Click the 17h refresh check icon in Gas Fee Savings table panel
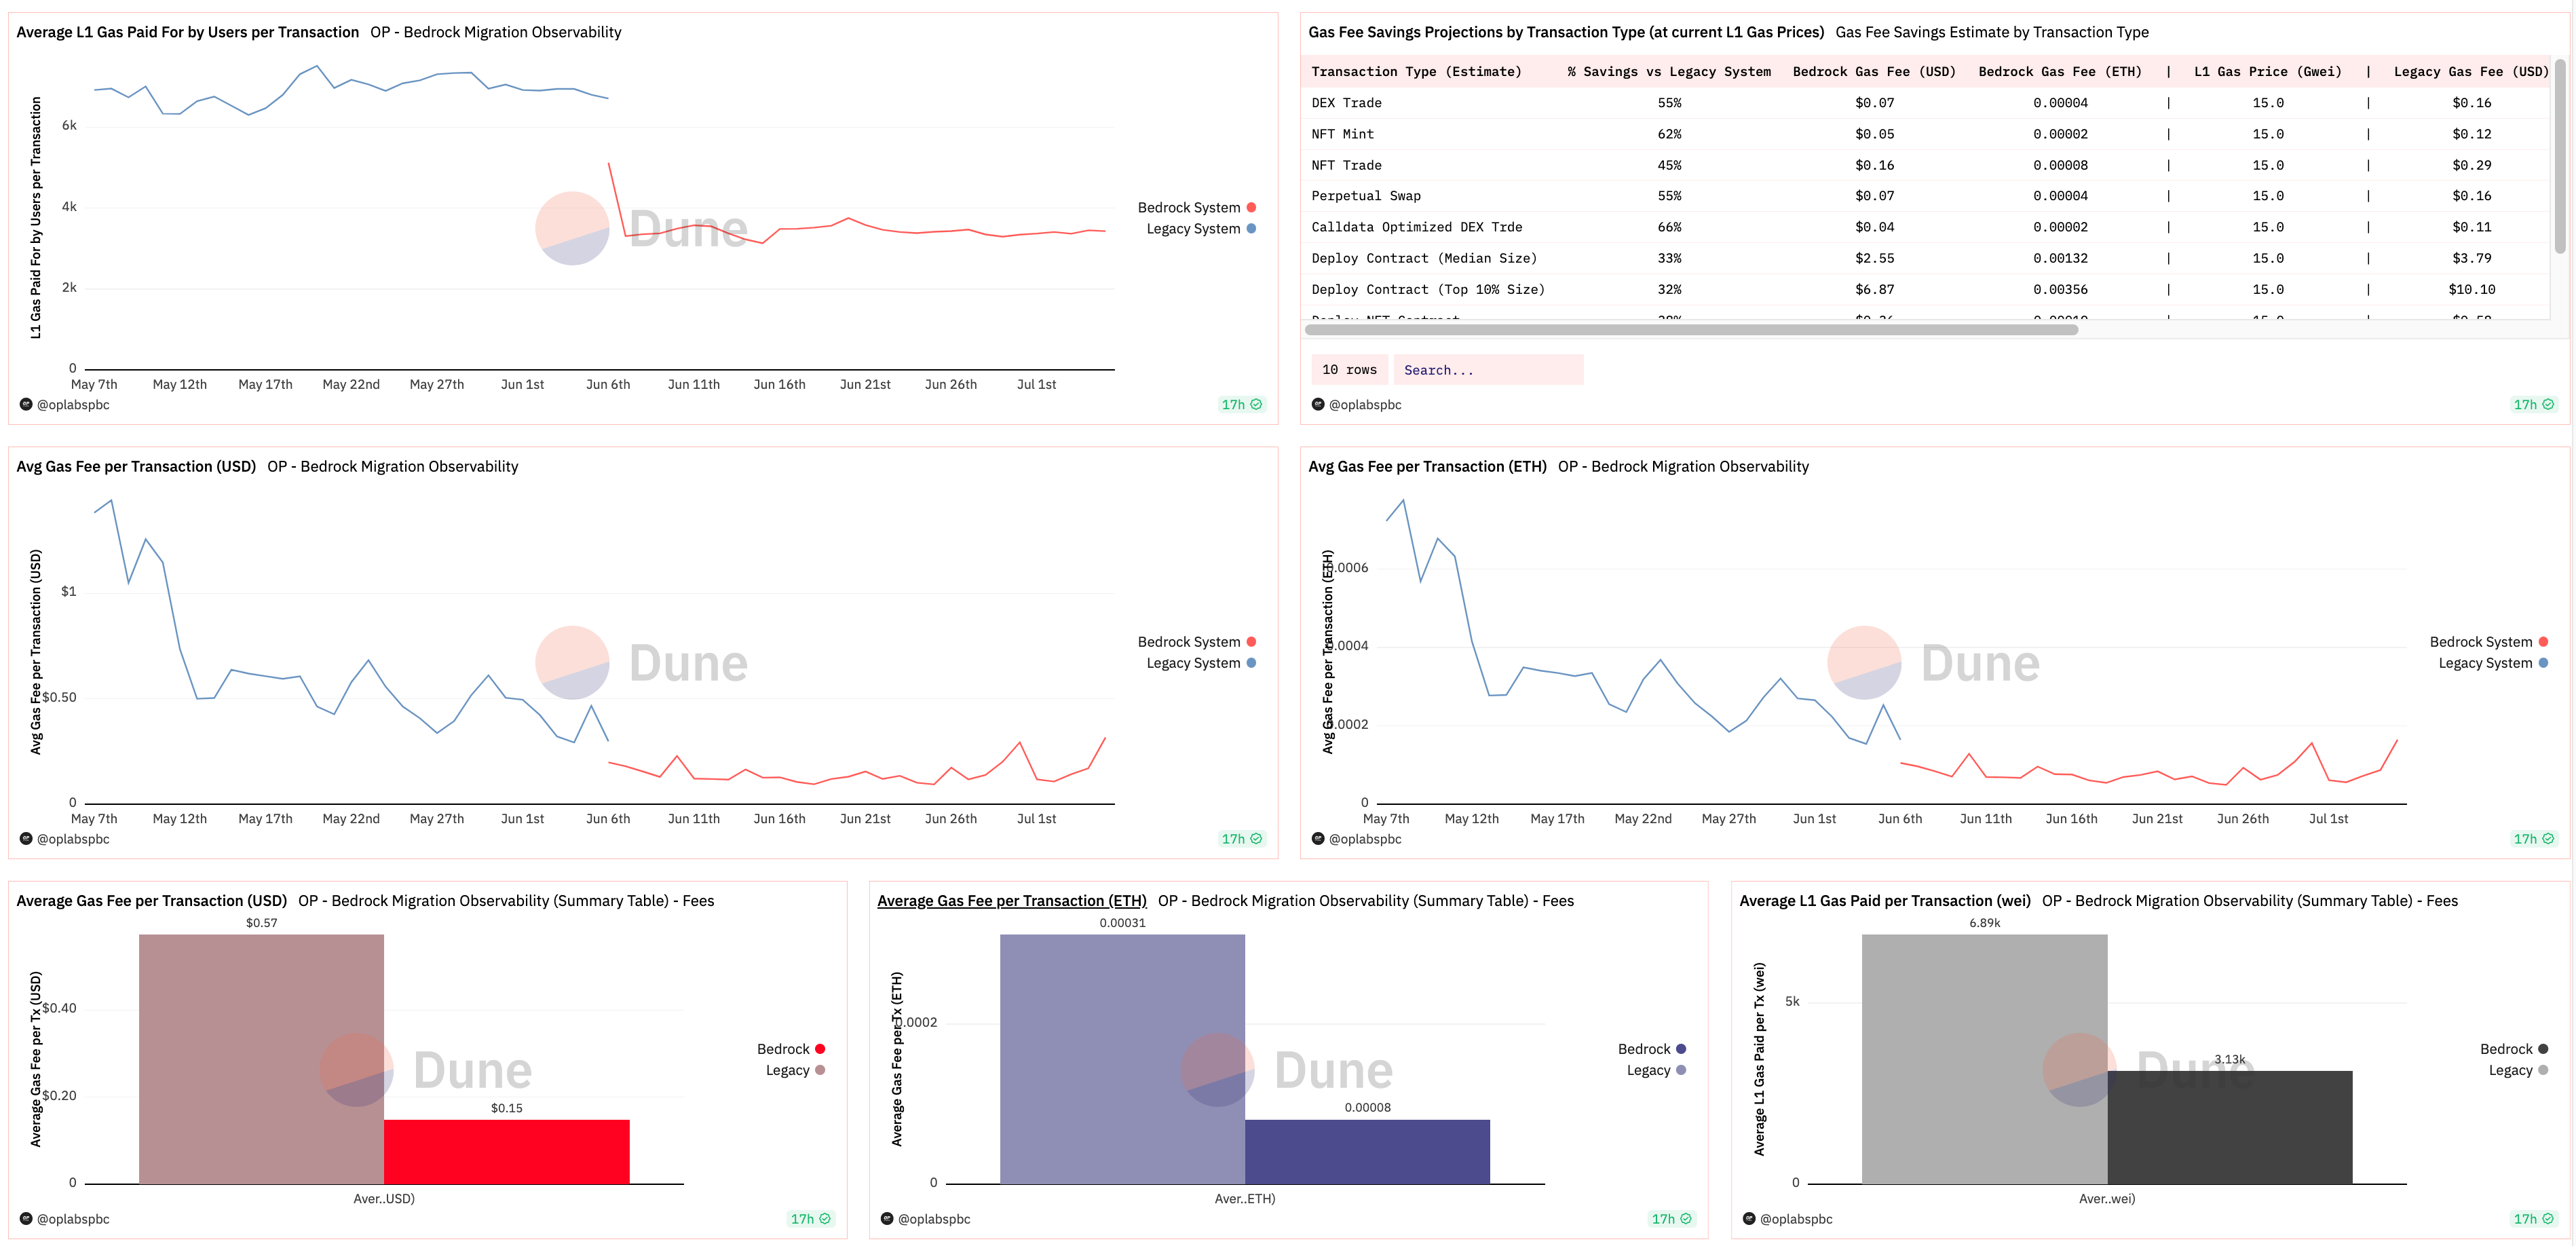2576x1246 pixels. [2548, 404]
